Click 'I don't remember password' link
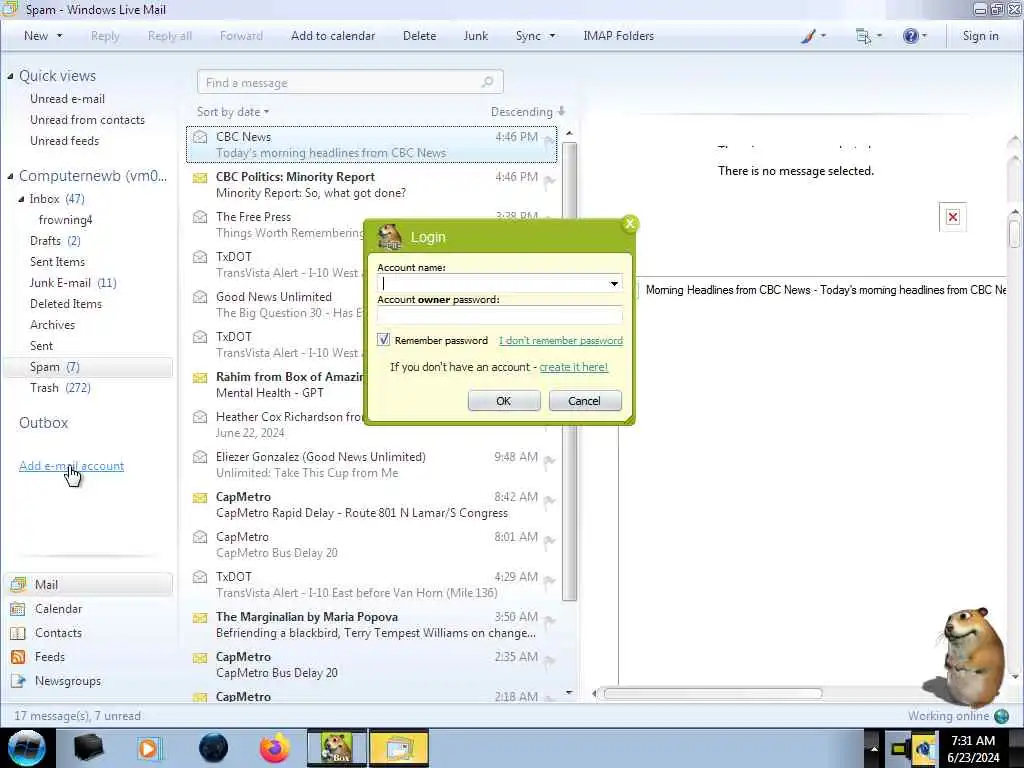1024x768 pixels. pos(561,340)
